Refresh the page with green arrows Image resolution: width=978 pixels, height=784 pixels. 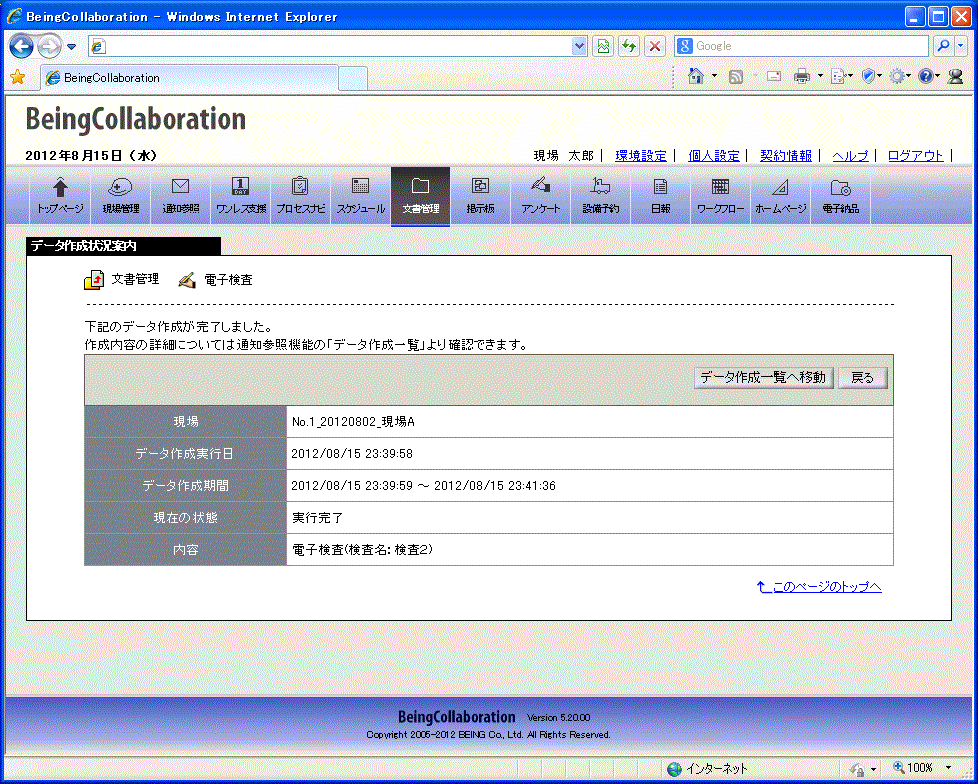(629, 46)
